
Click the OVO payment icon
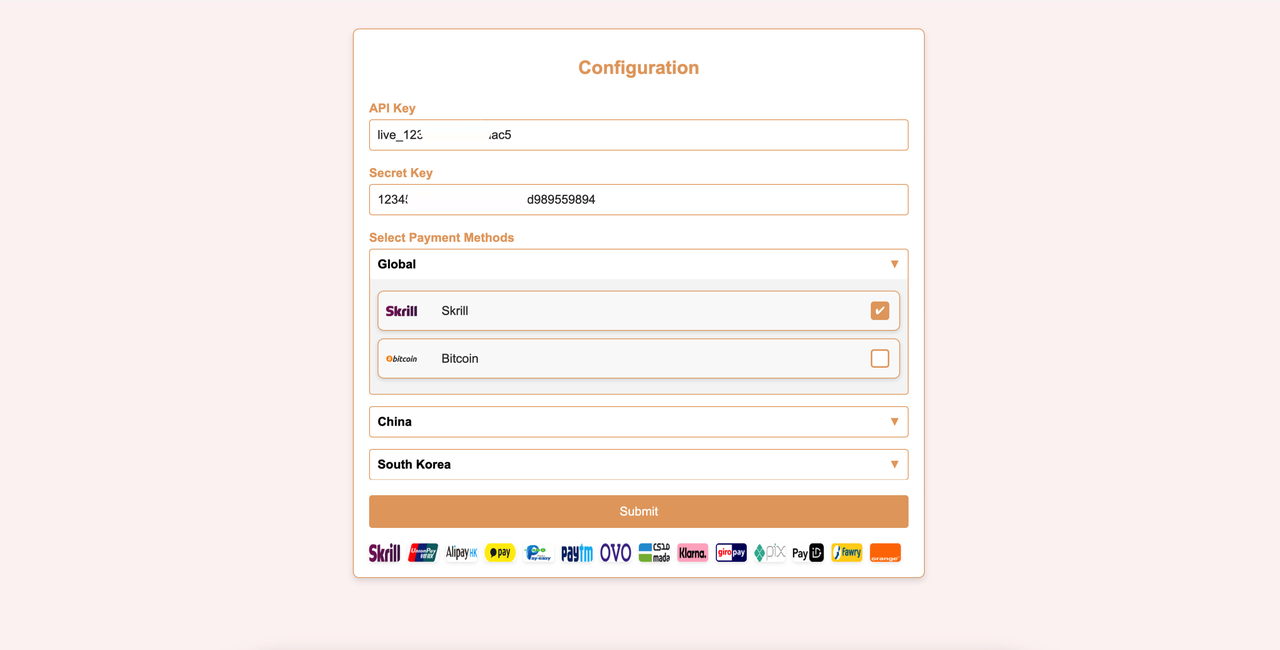click(x=616, y=552)
